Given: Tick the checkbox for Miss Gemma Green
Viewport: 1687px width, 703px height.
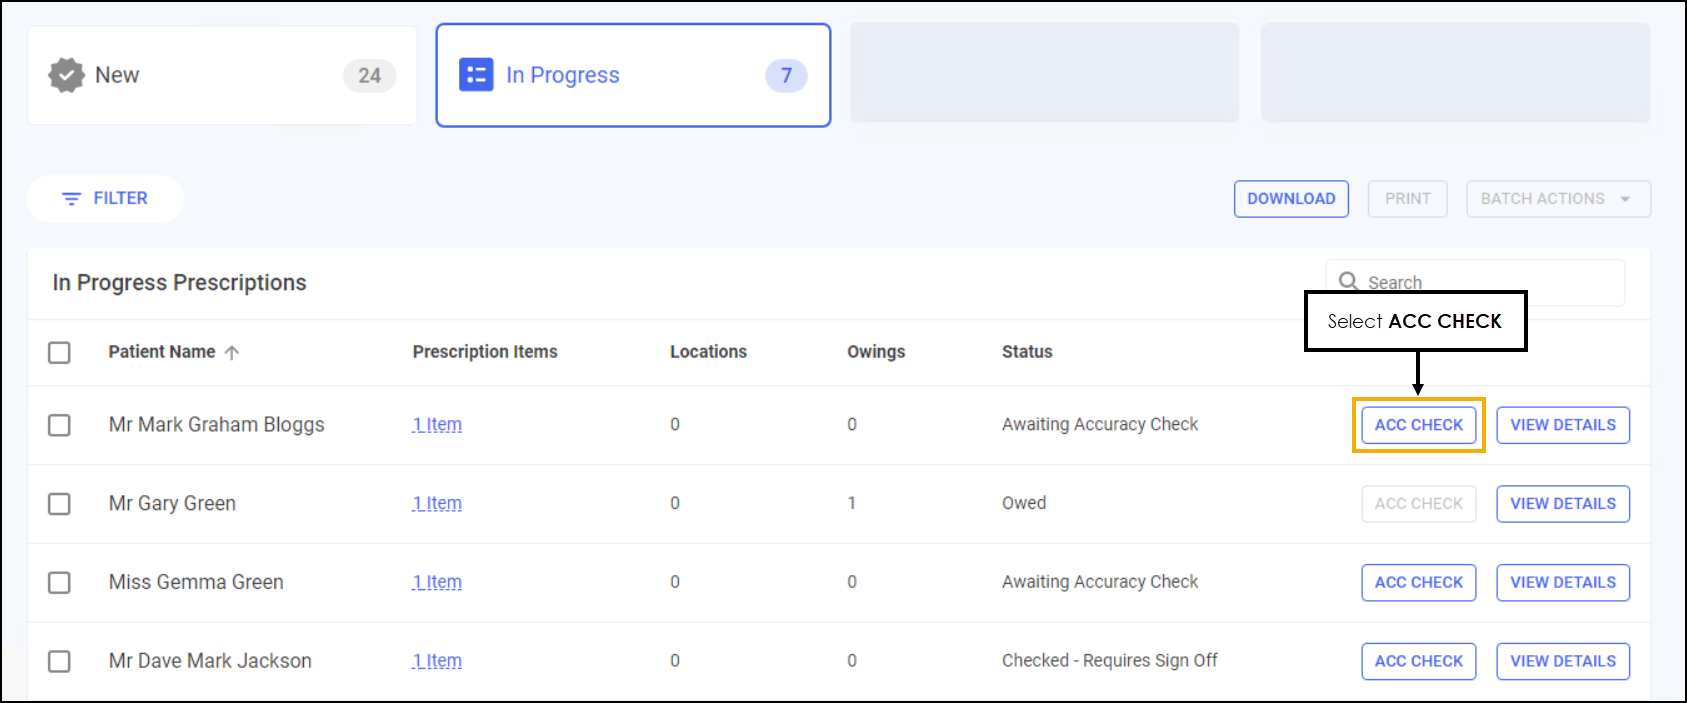Looking at the screenshot, I should tap(59, 582).
